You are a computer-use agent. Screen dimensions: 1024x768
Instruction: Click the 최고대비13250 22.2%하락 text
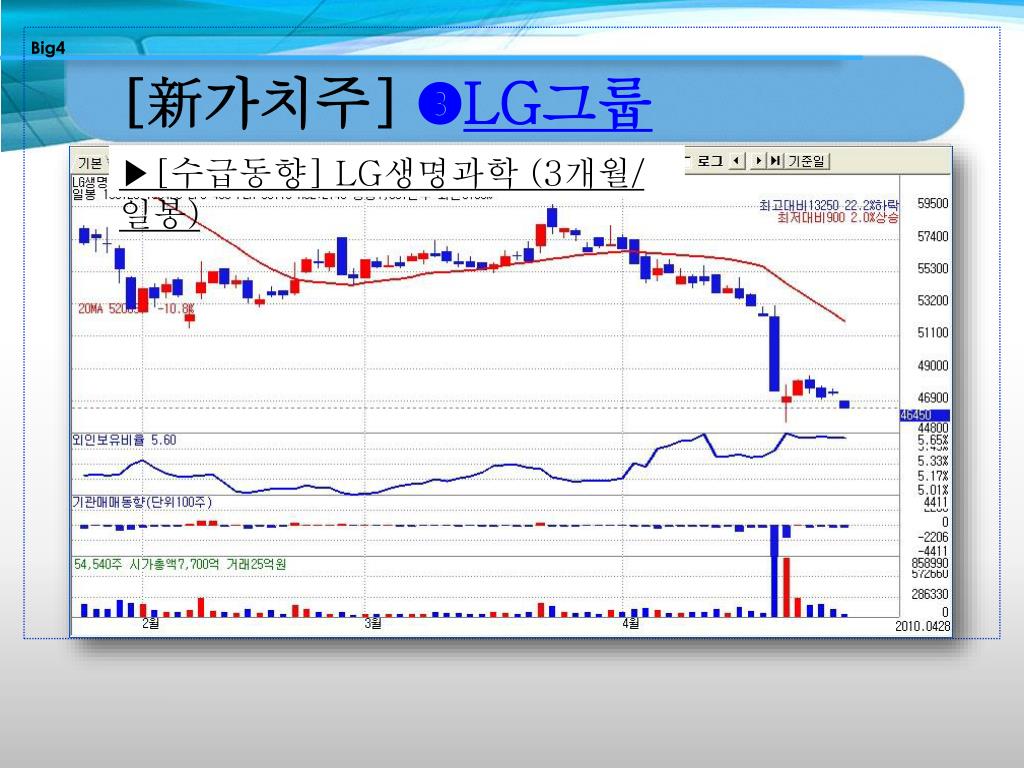pos(829,205)
